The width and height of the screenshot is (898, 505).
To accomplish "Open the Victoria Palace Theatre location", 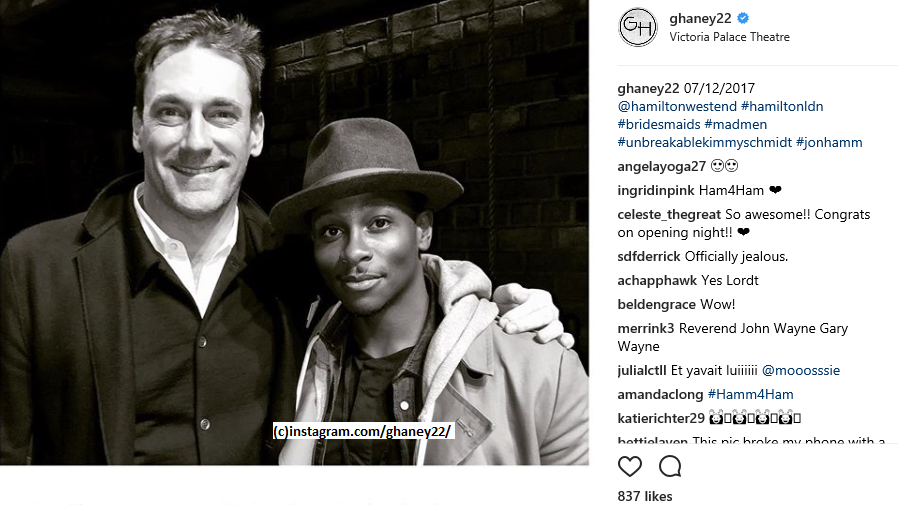I will [x=729, y=37].
